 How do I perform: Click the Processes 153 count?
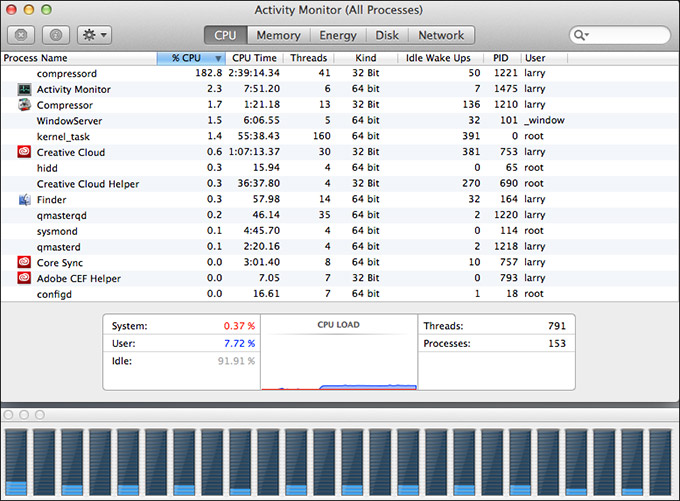point(557,344)
